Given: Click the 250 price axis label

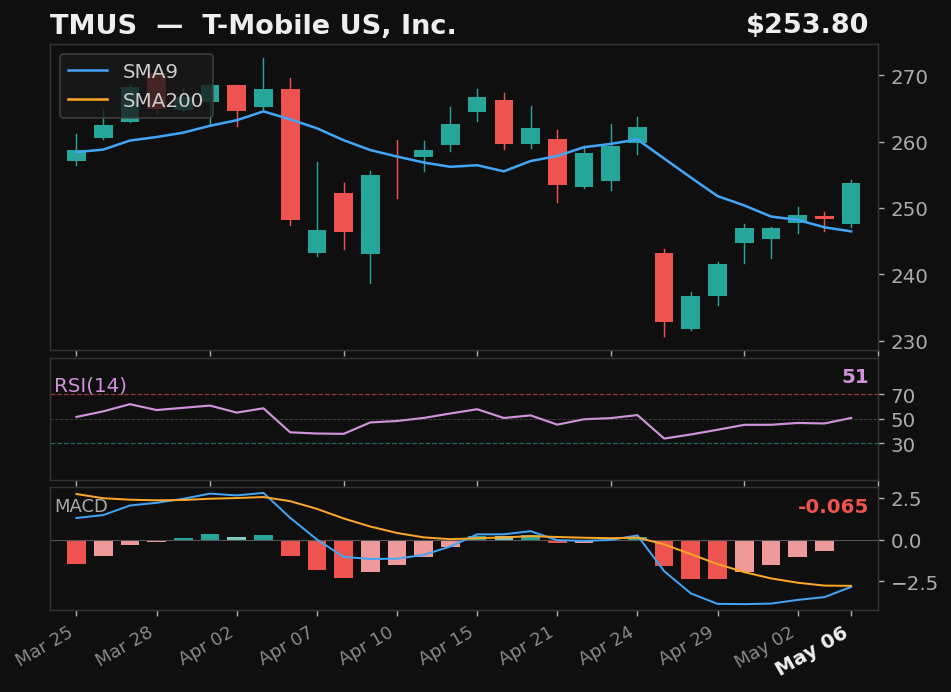Looking at the screenshot, I should 909,209.
